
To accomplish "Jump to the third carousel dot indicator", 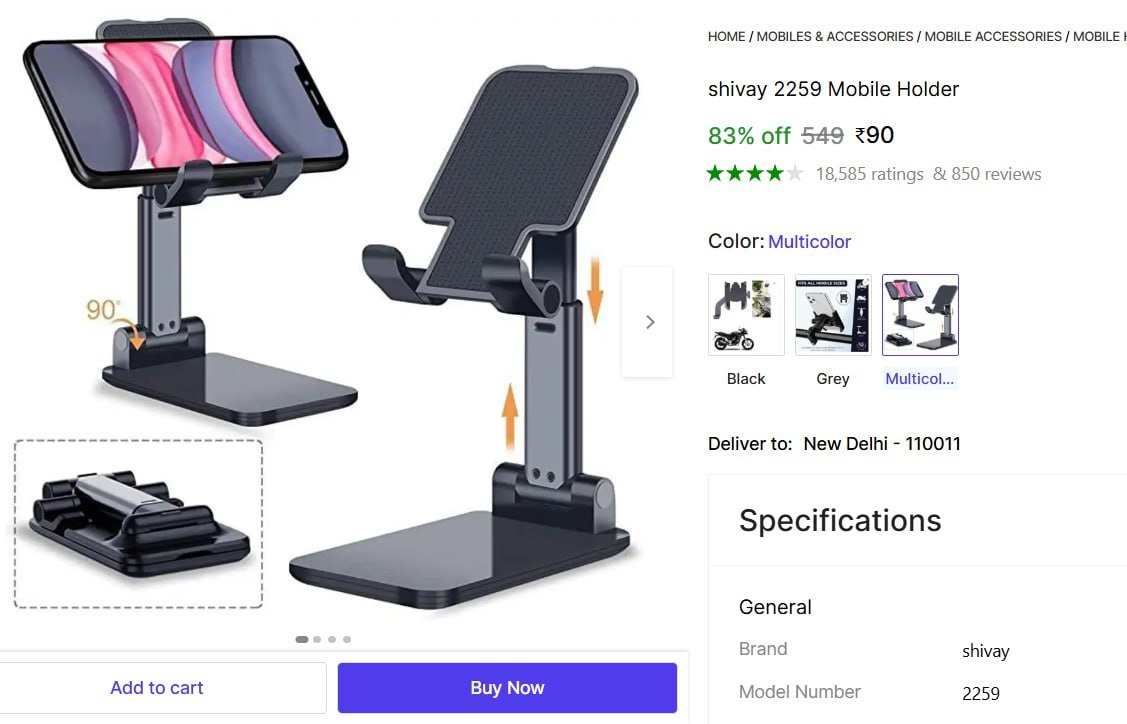I will click(x=332, y=639).
